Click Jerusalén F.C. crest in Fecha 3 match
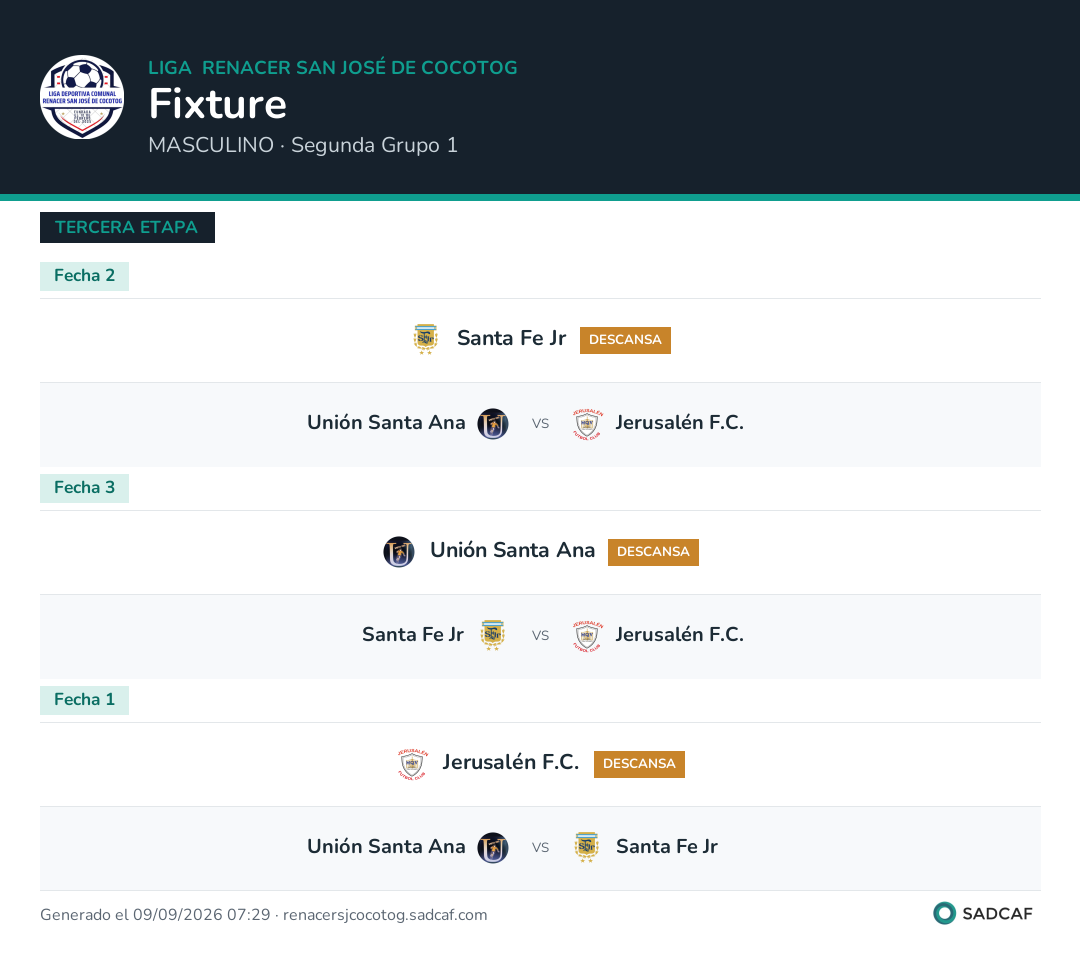The image size is (1080, 966). [x=588, y=635]
